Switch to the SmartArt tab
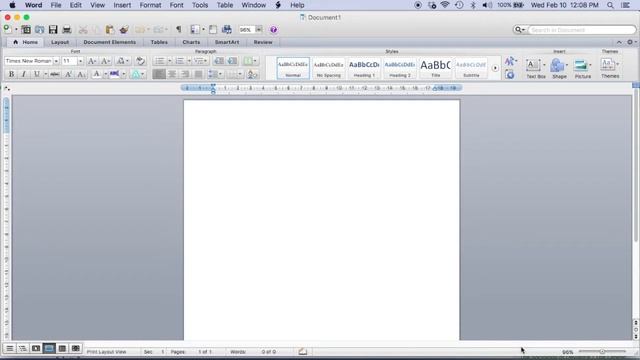This screenshot has width=640, height=360. (227, 42)
